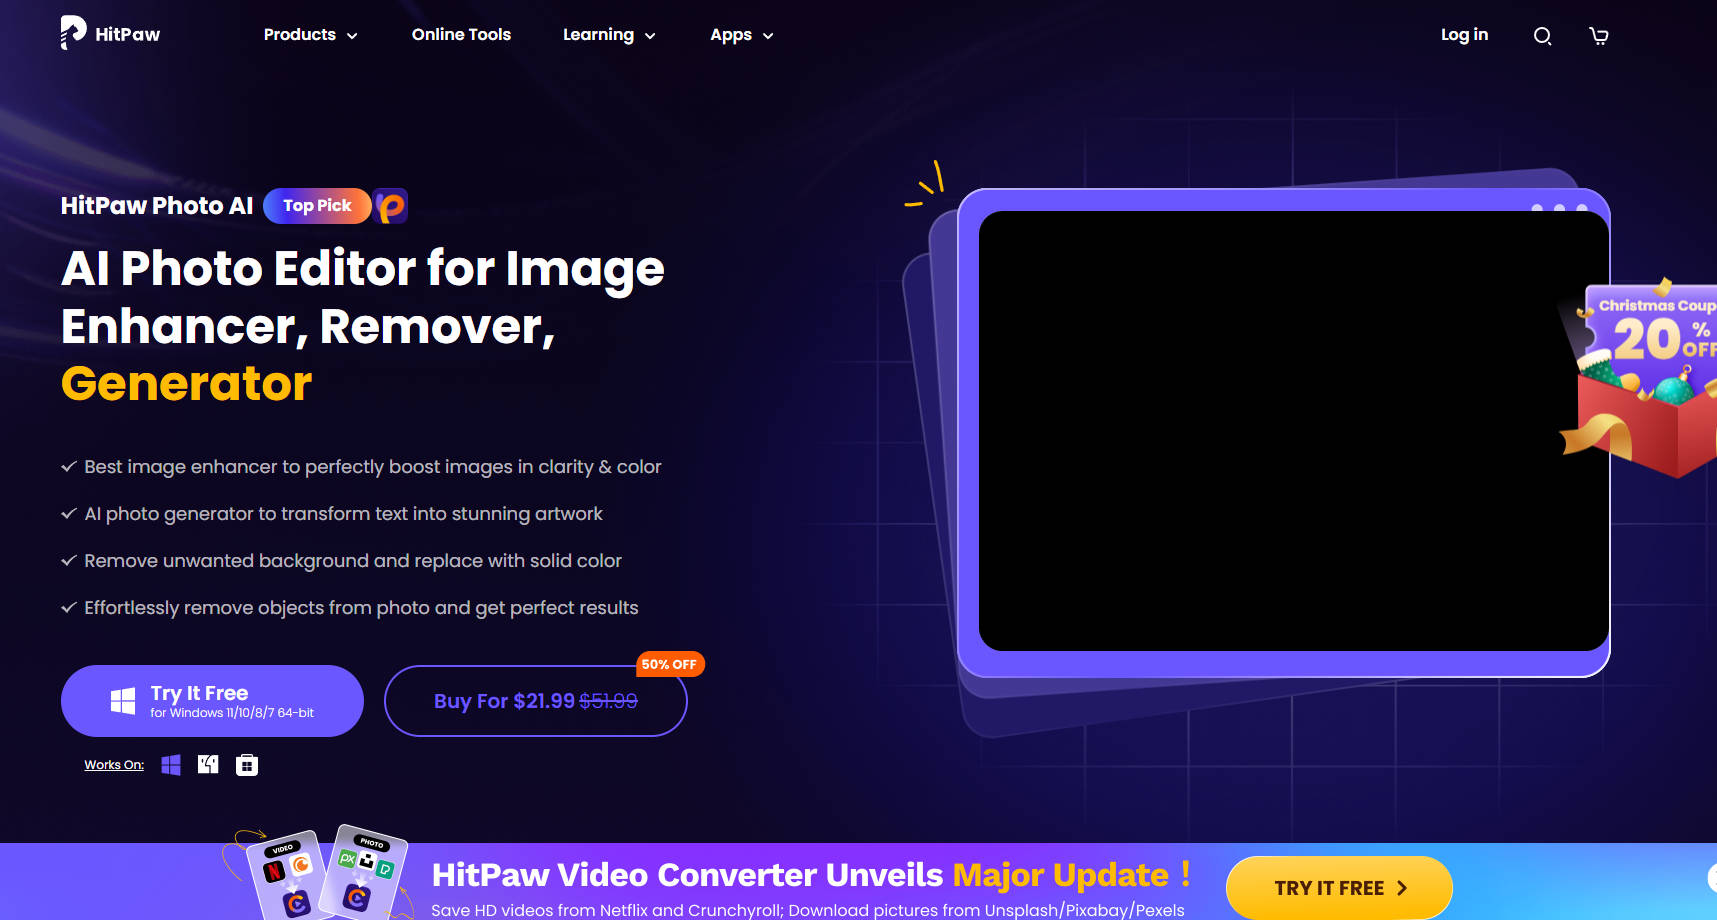Click the 'HitPaw Video Converter Unveils Major Update' headline

pyautogui.click(x=811, y=875)
